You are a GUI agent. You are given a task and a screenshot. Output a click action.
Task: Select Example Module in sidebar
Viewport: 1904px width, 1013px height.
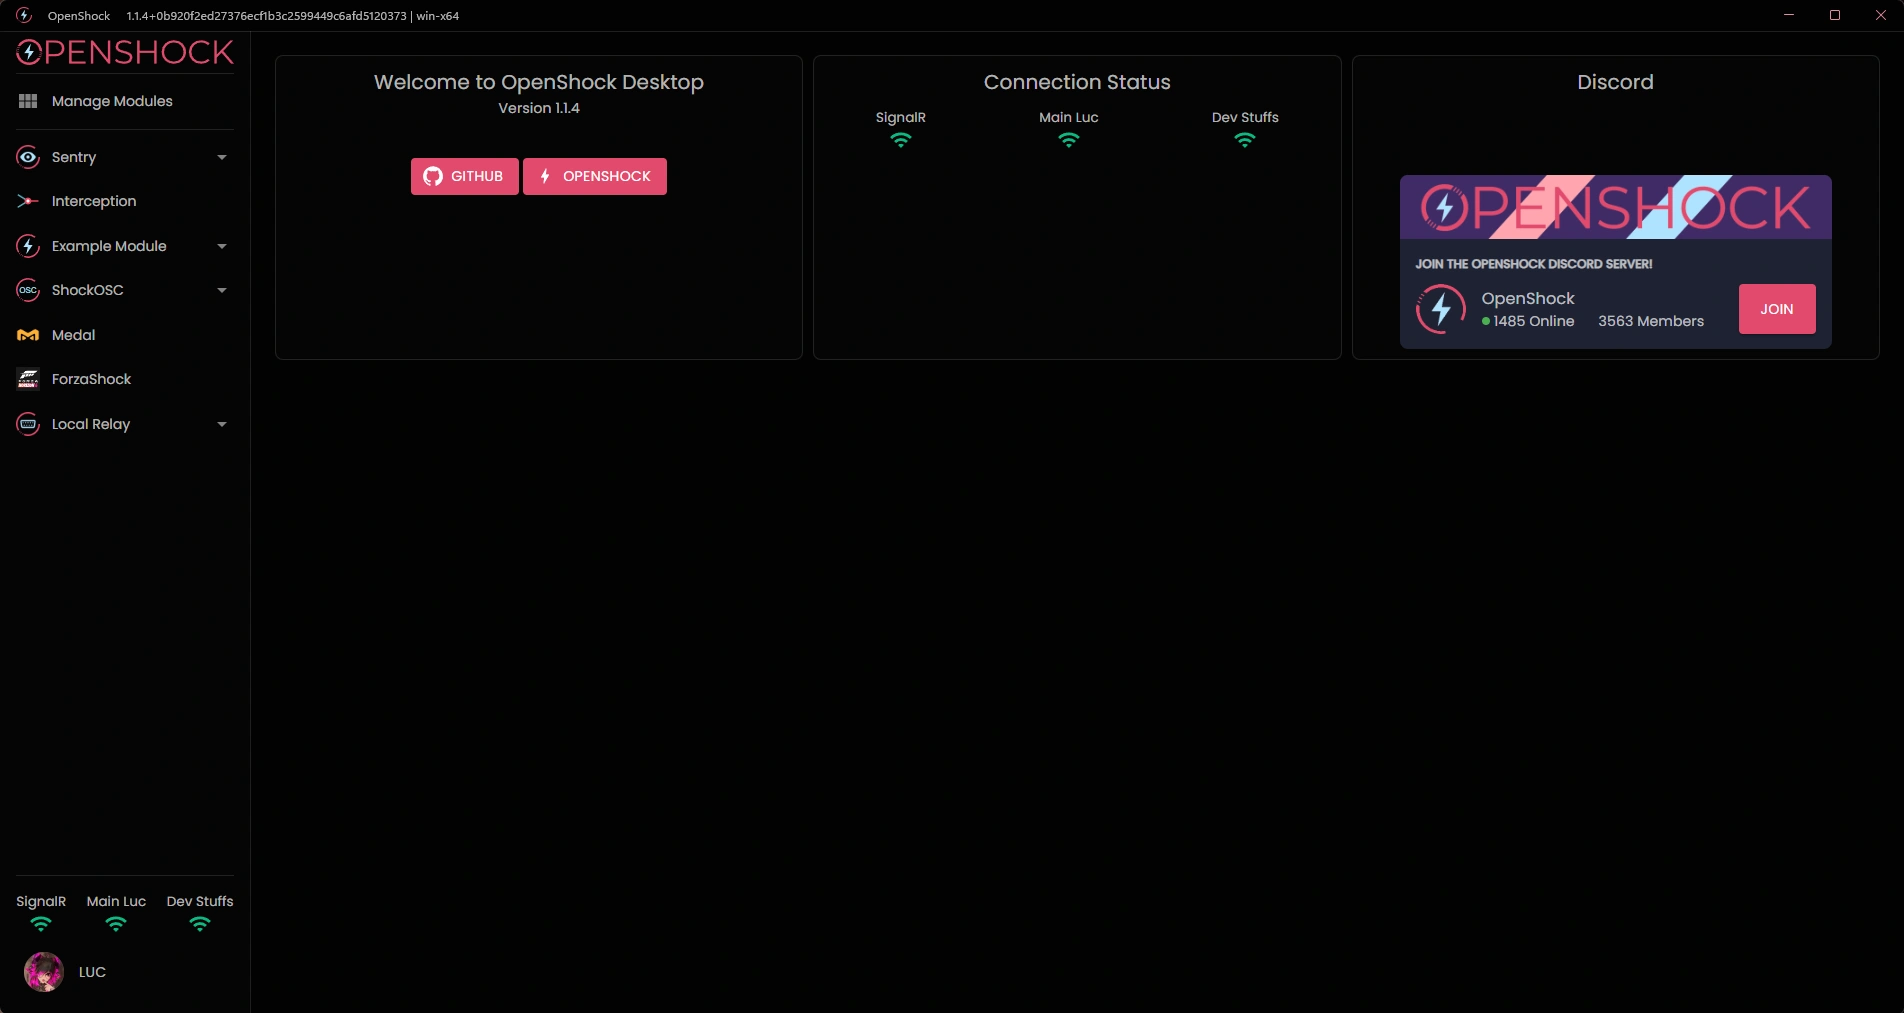(x=125, y=246)
